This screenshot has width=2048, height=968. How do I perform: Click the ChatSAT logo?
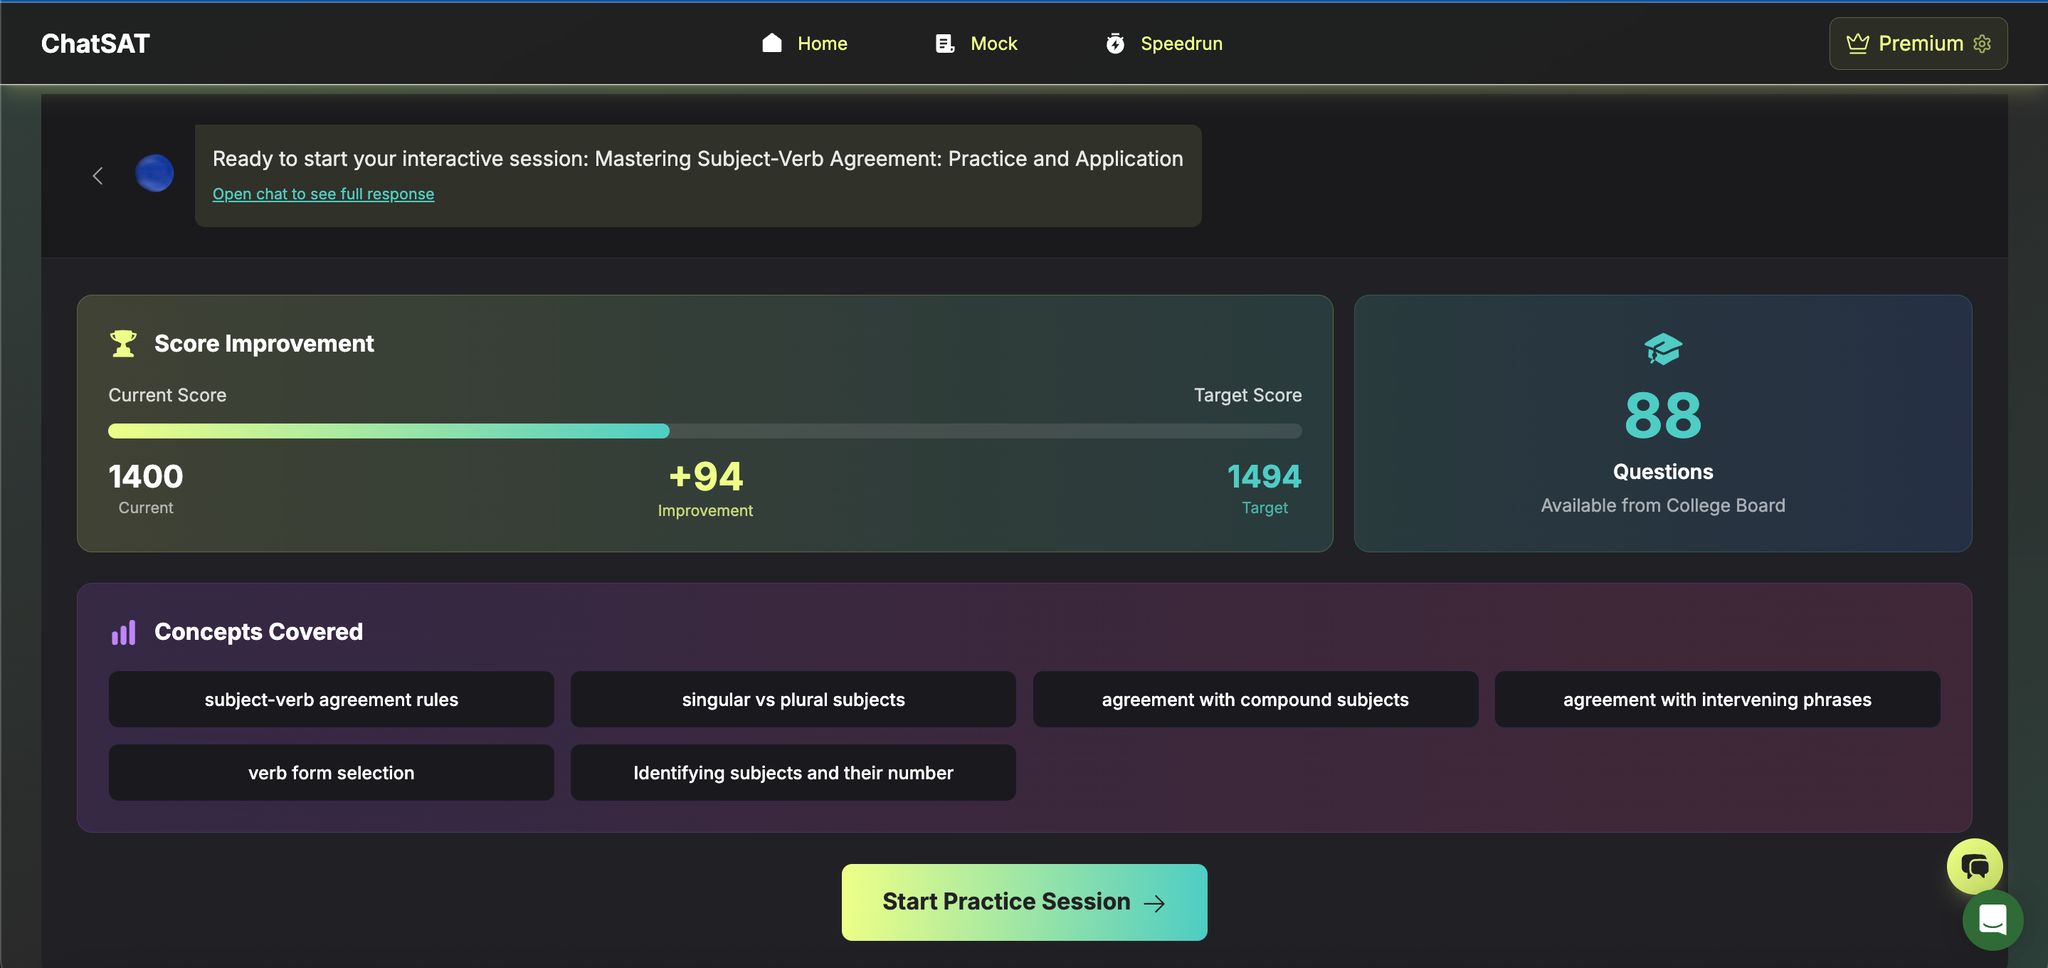[95, 44]
